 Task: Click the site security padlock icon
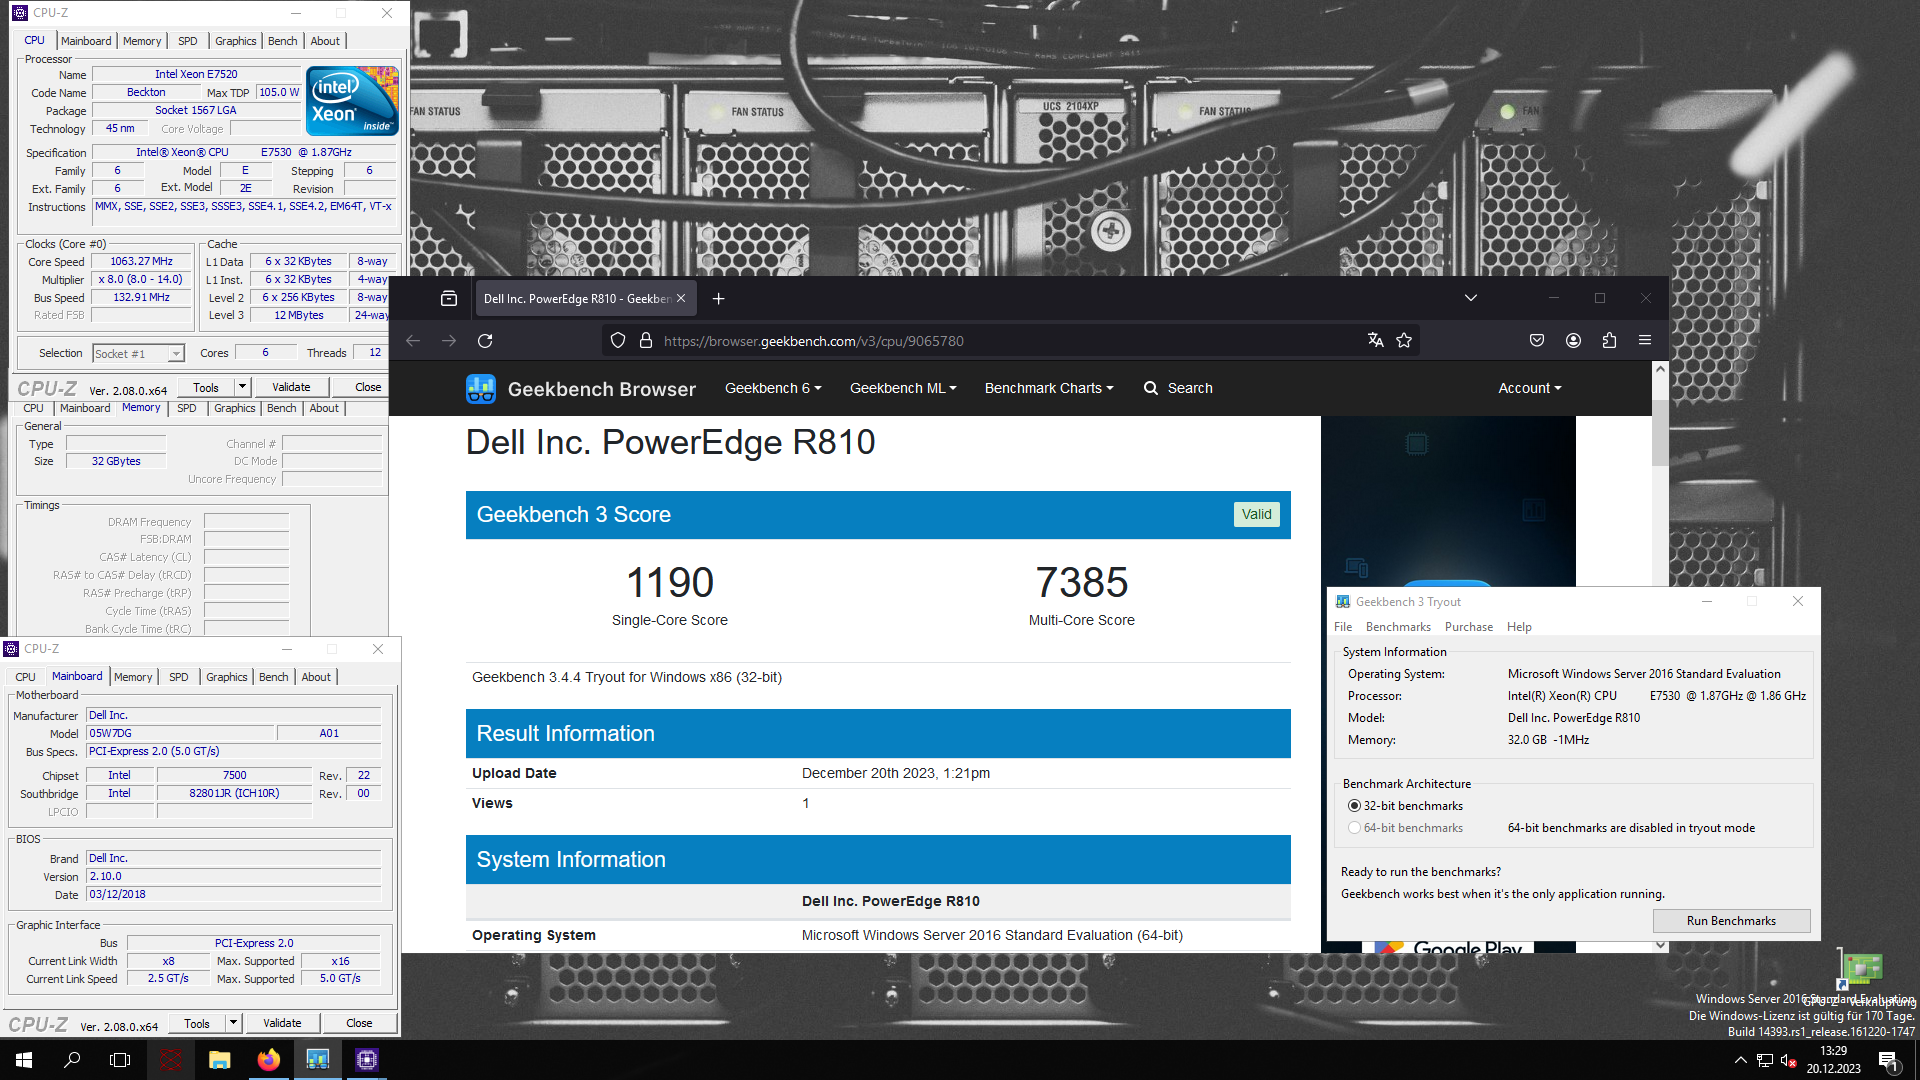646,341
